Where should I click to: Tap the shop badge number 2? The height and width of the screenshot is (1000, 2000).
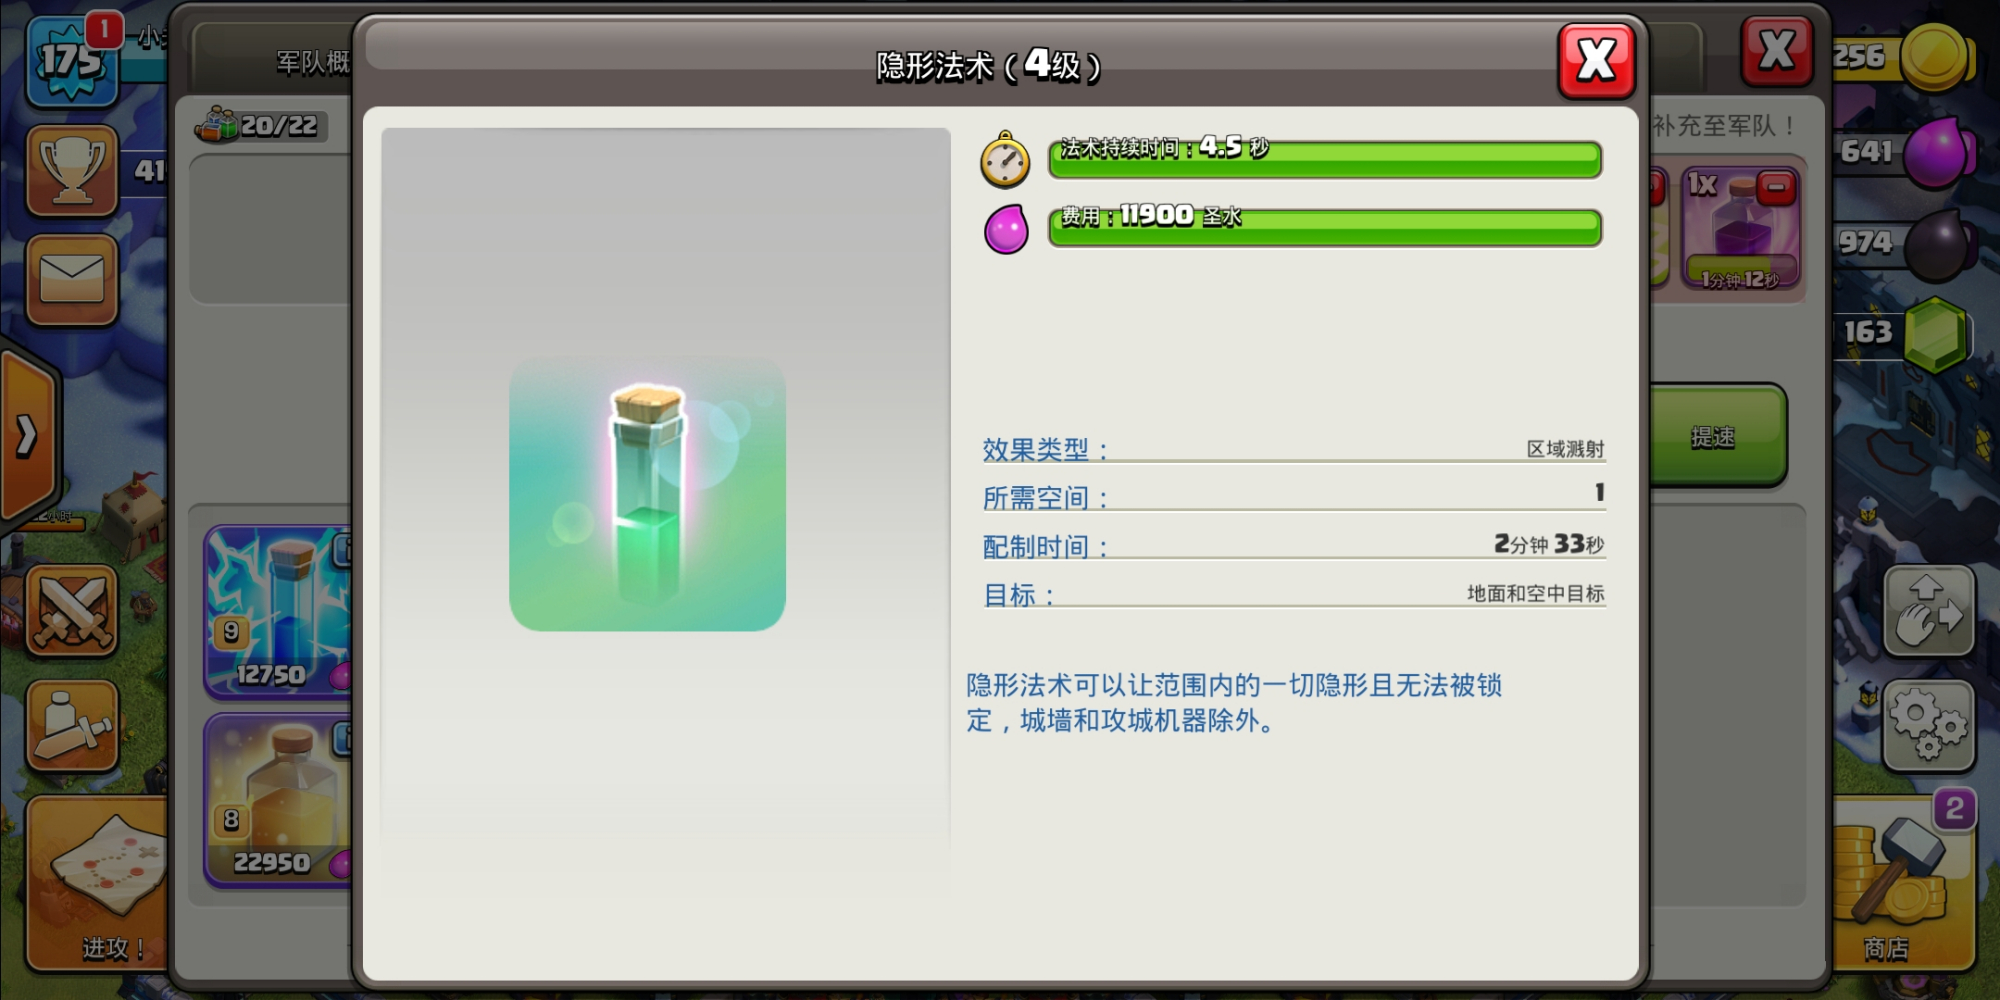pyautogui.click(x=1954, y=809)
